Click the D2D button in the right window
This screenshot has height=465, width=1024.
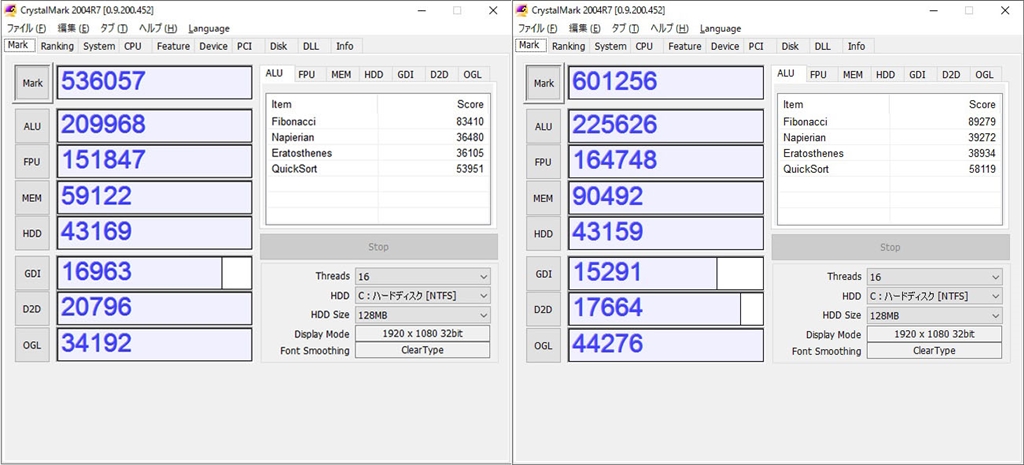pyautogui.click(x=543, y=310)
